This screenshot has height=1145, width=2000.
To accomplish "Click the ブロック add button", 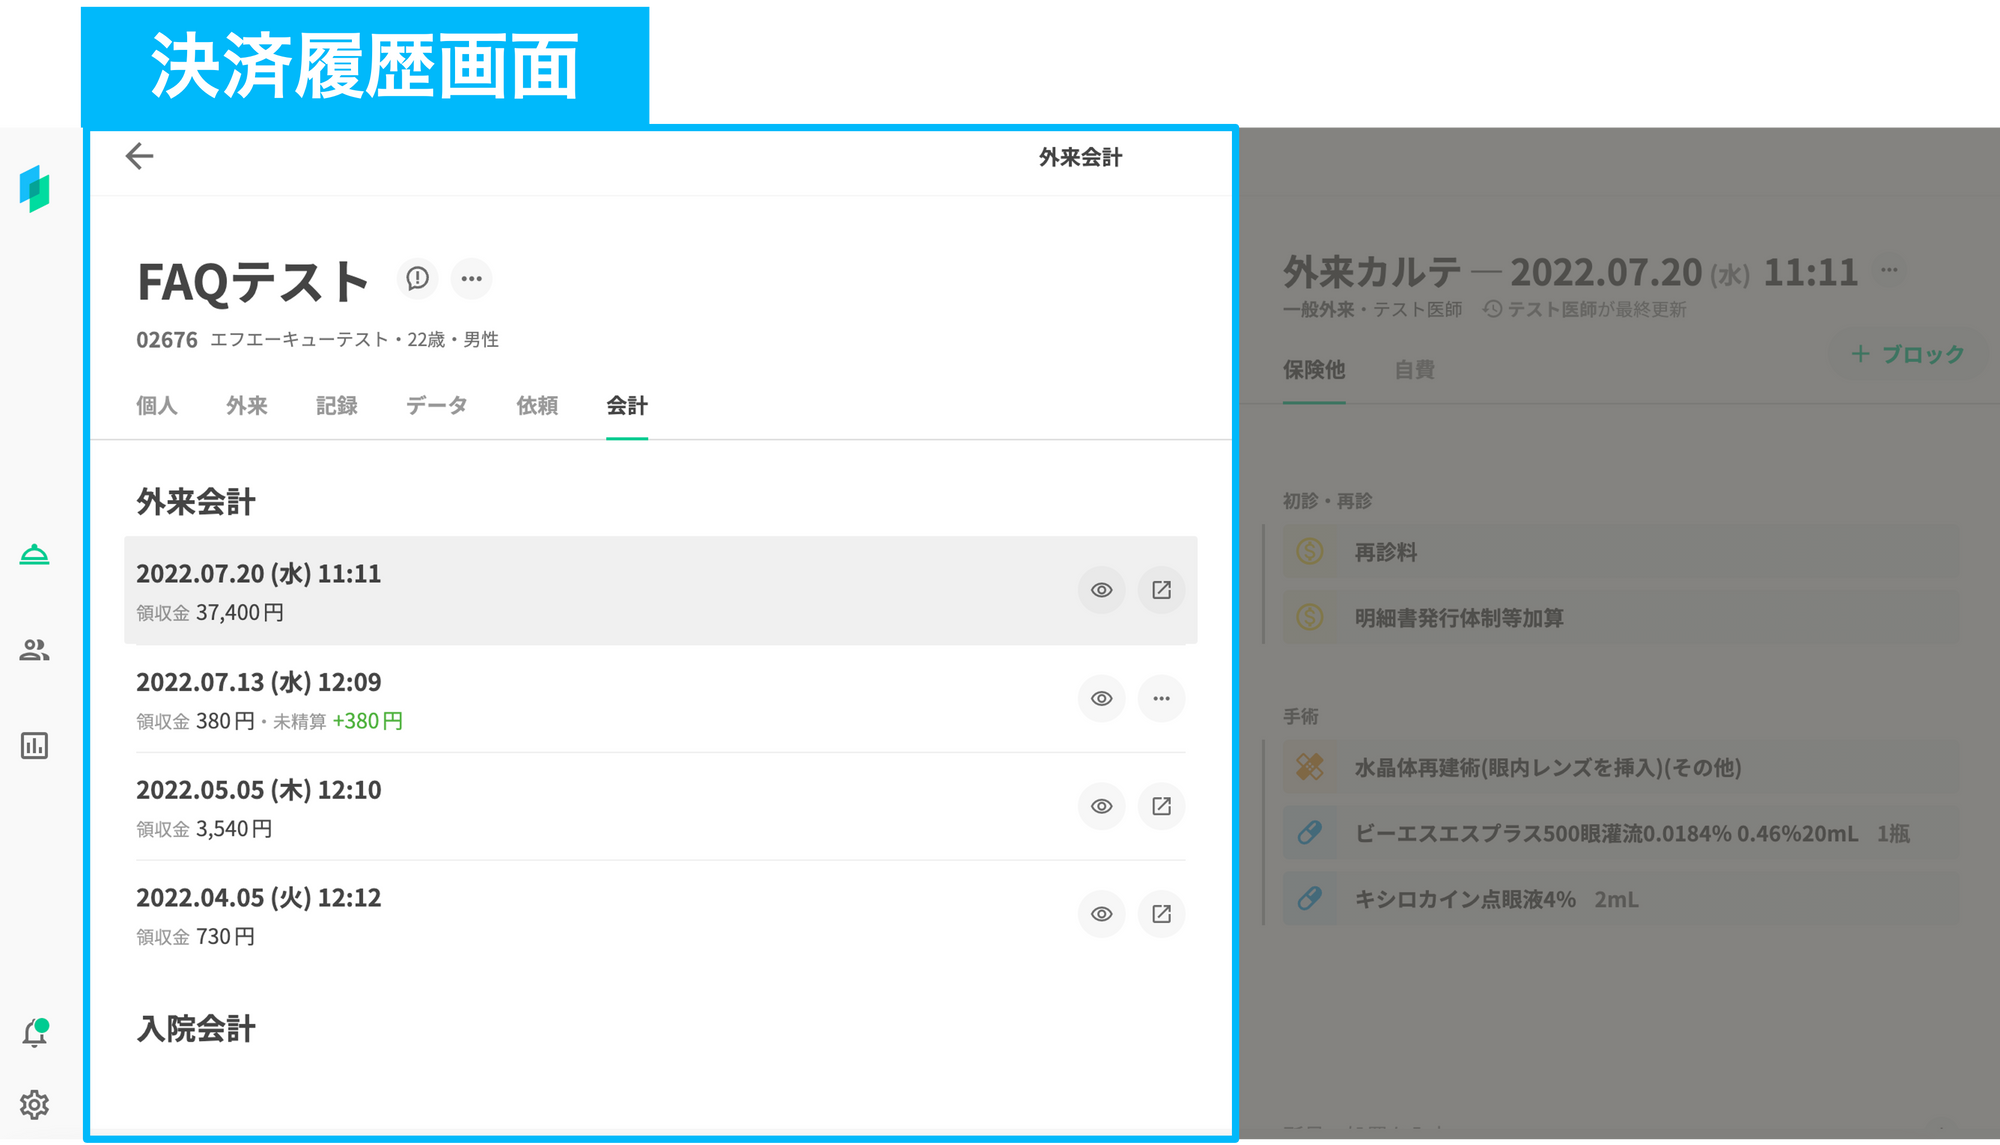I will 1907,354.
